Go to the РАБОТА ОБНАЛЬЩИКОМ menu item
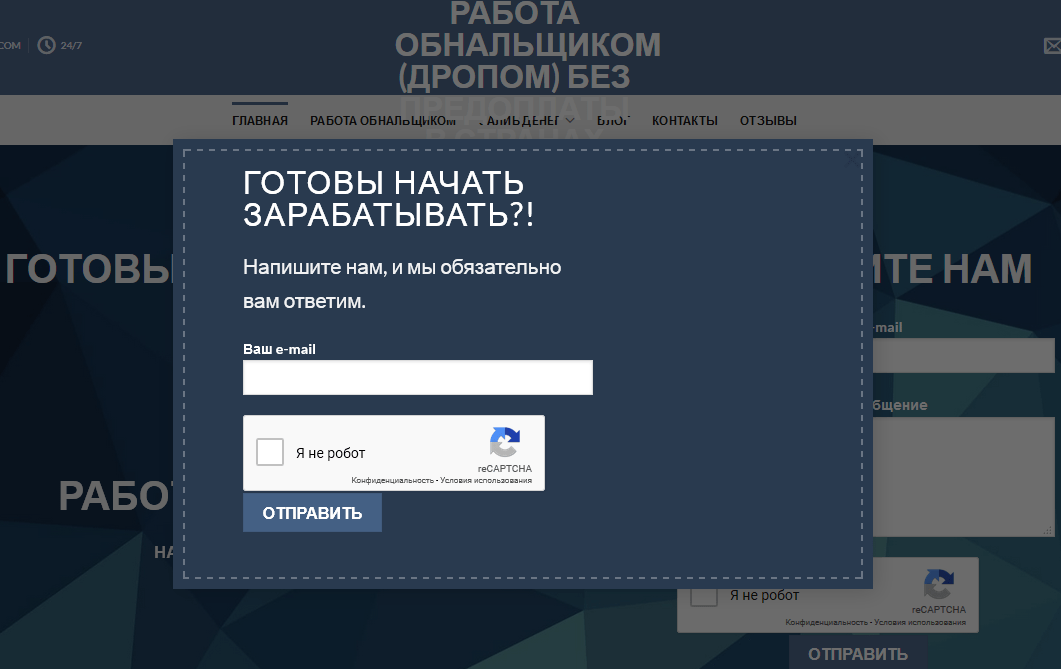Image resolution: width=1061 pixels, height=669 pixels. tap(382, 121)
